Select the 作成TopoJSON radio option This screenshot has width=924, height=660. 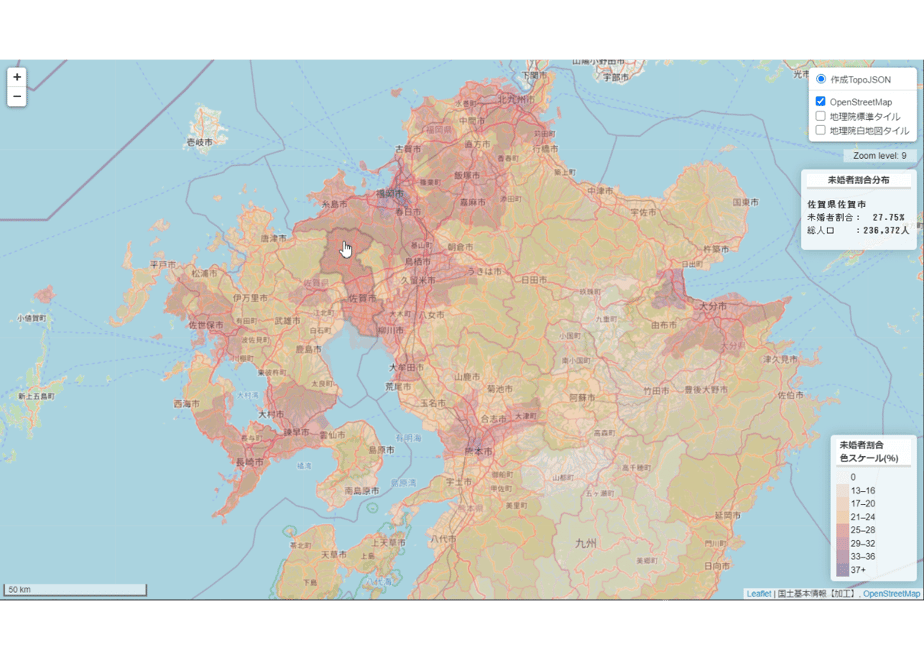(820, 79)
